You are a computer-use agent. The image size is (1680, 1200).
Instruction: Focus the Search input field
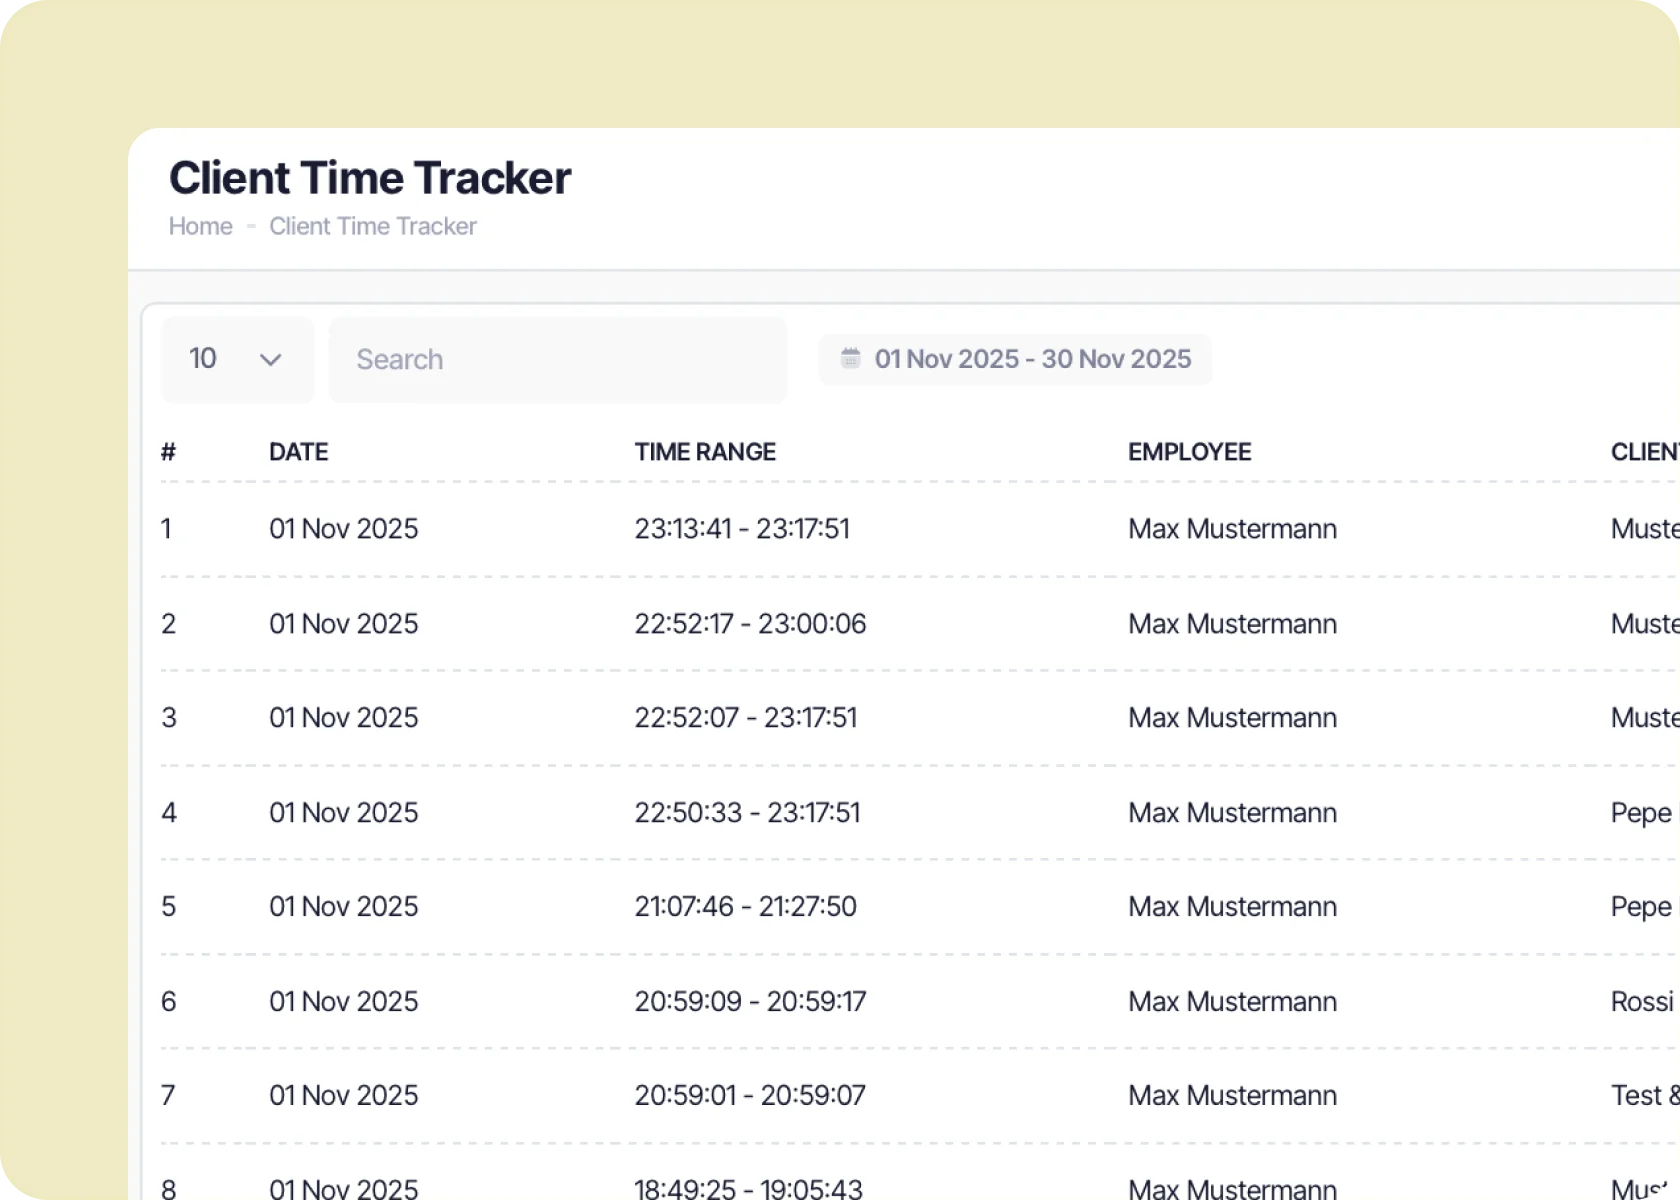point(557,360)
